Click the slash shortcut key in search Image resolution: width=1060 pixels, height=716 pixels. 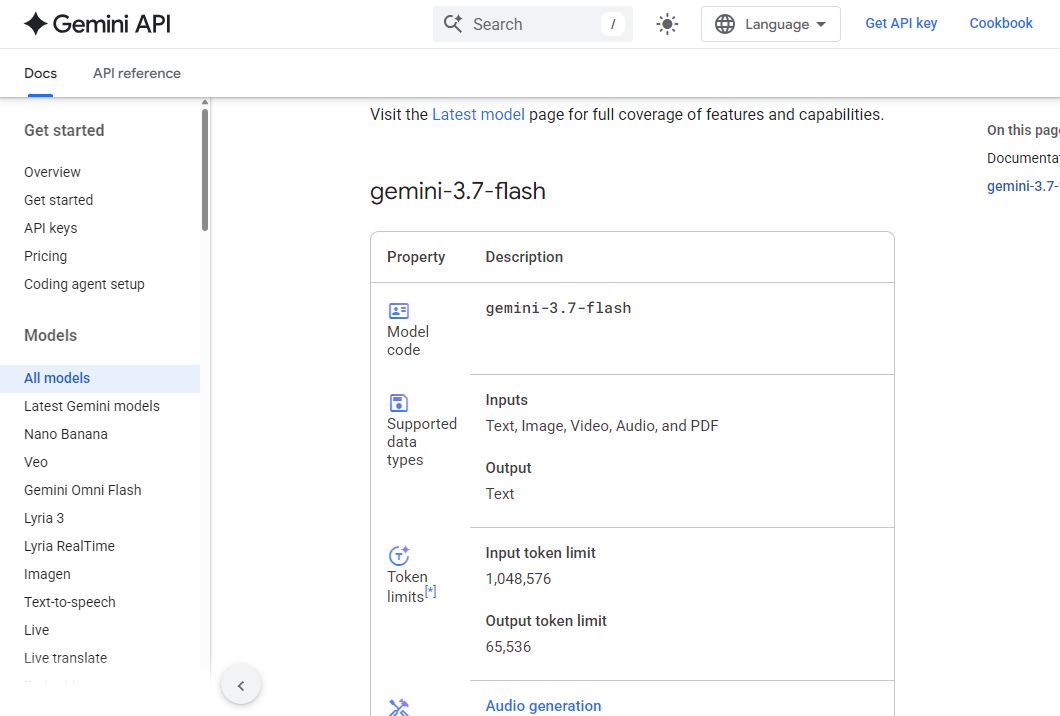coord(612,24)
